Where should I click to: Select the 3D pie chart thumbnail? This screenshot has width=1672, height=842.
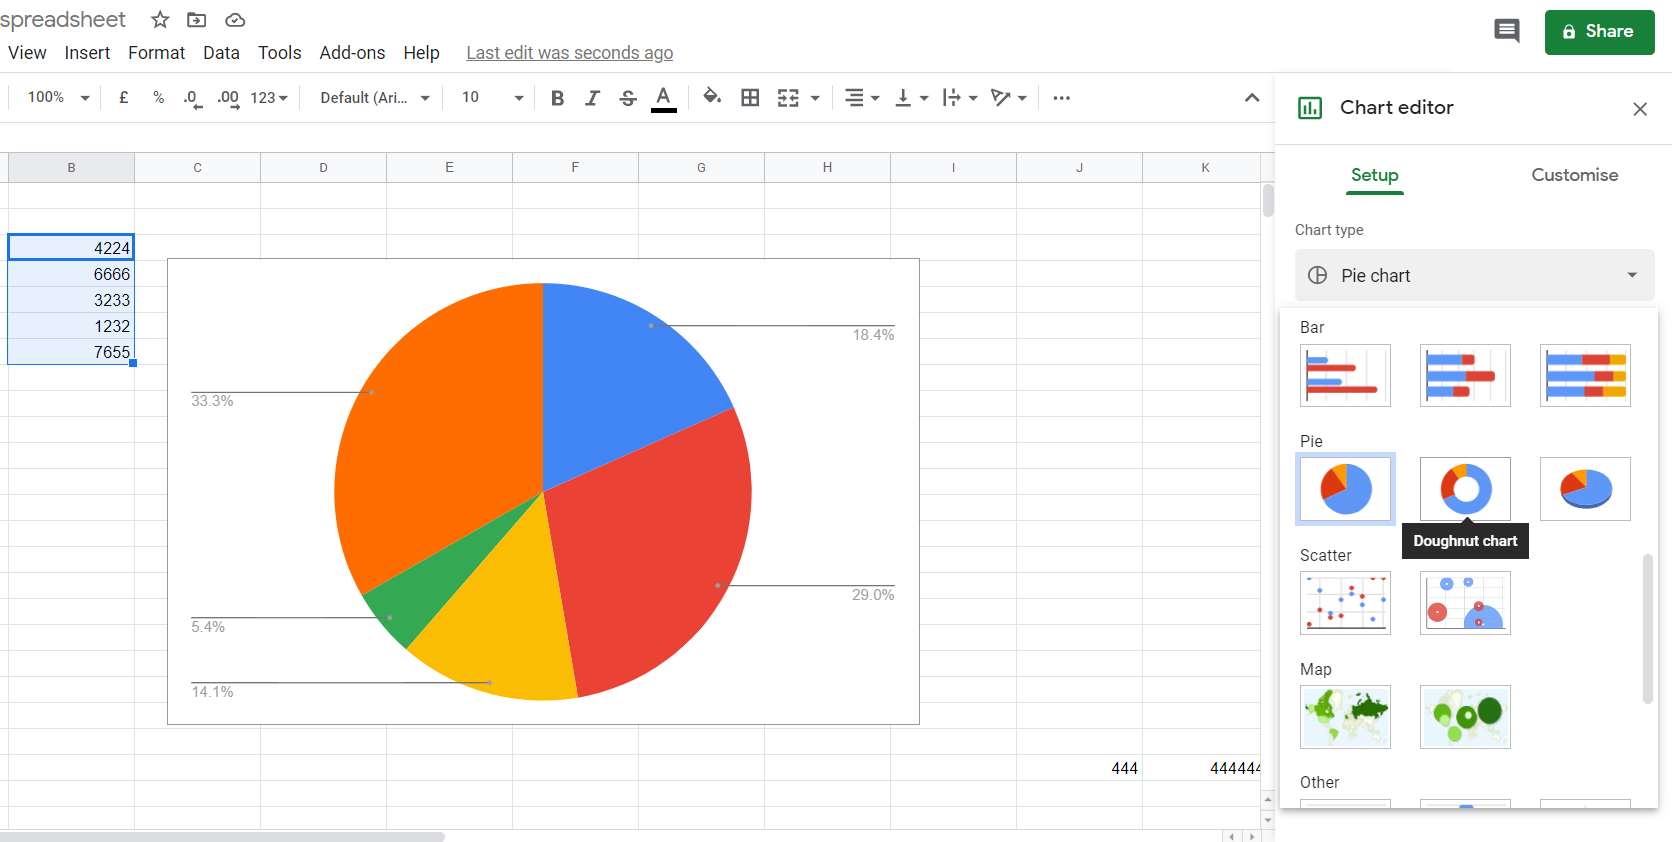[1585, 489]
